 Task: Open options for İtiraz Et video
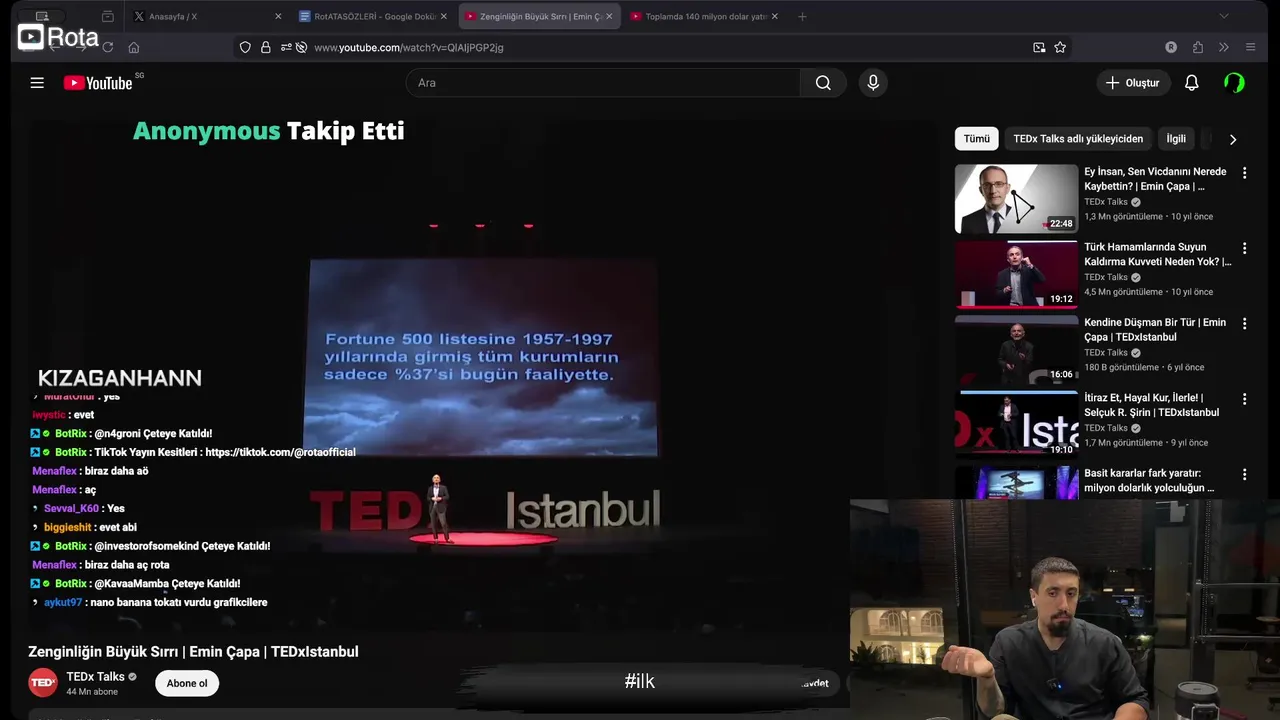pos(1244,399)
